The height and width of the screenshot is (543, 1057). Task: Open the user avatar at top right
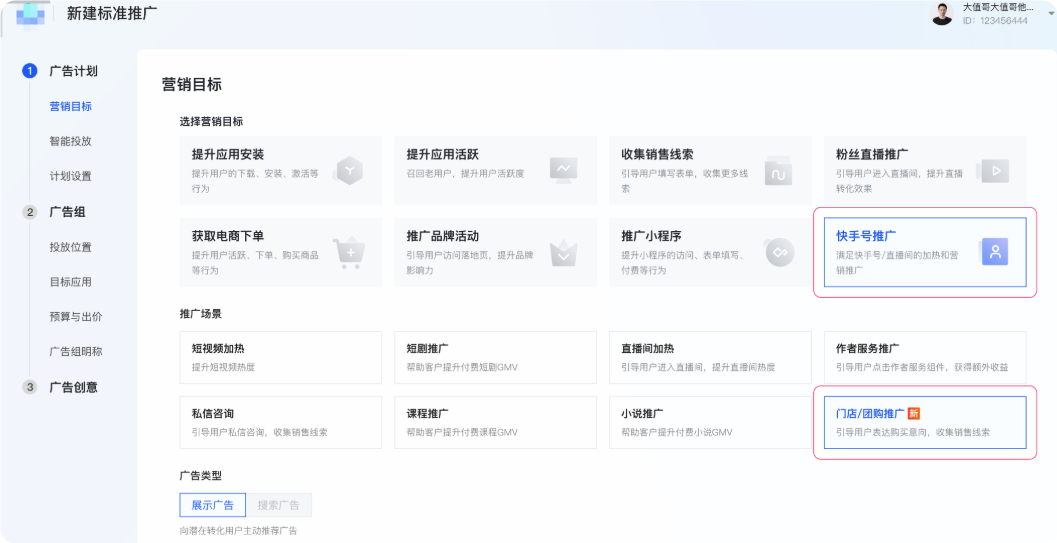click(942, 14)
